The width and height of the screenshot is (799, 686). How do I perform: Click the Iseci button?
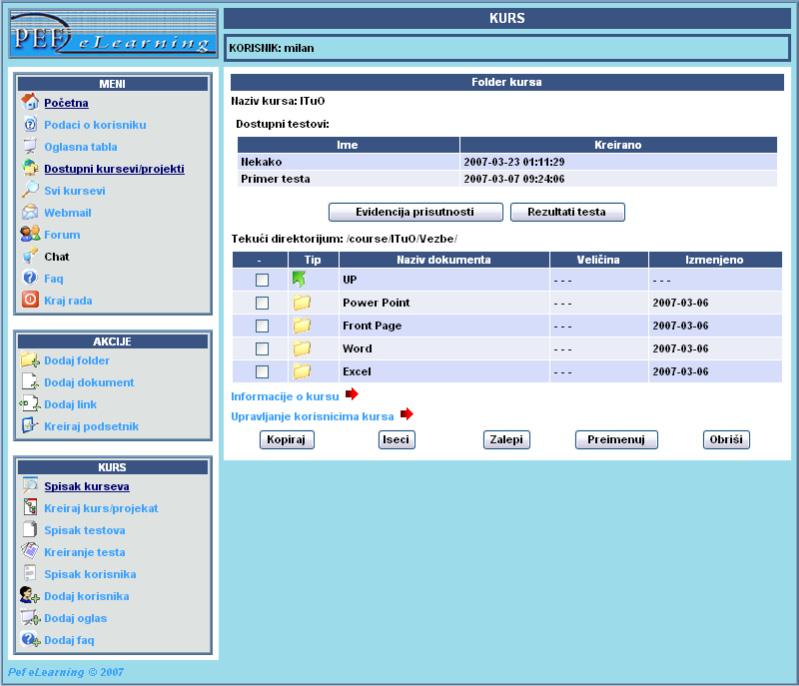(x=396, y=439)
